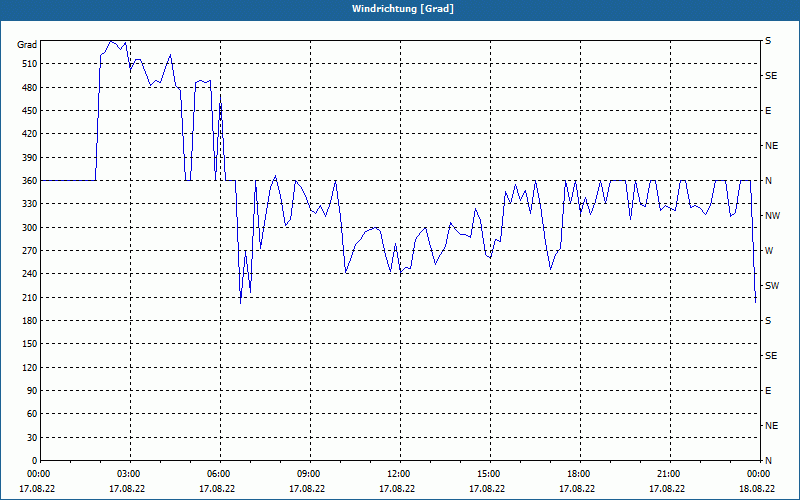Choose the 60 y-axis tick label
This screenshot has height=500, width=800.
32,414
